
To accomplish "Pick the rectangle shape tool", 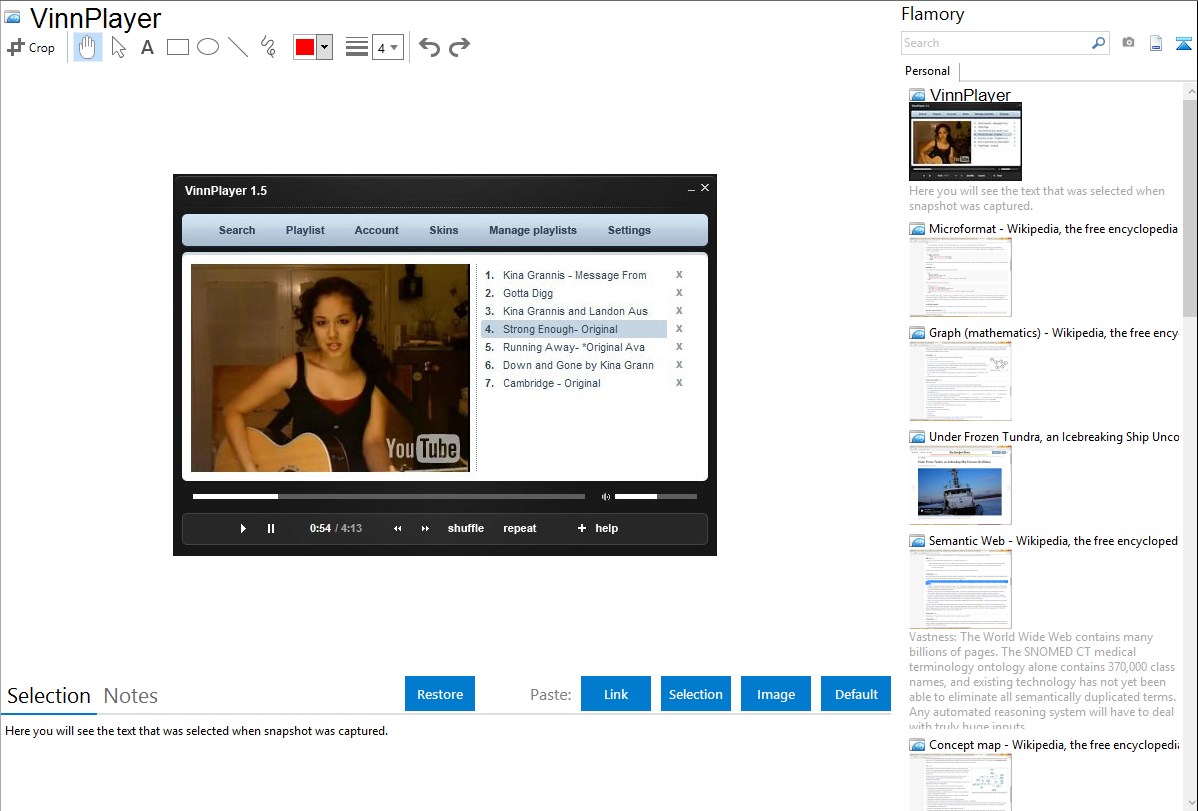I will point(178,47).
